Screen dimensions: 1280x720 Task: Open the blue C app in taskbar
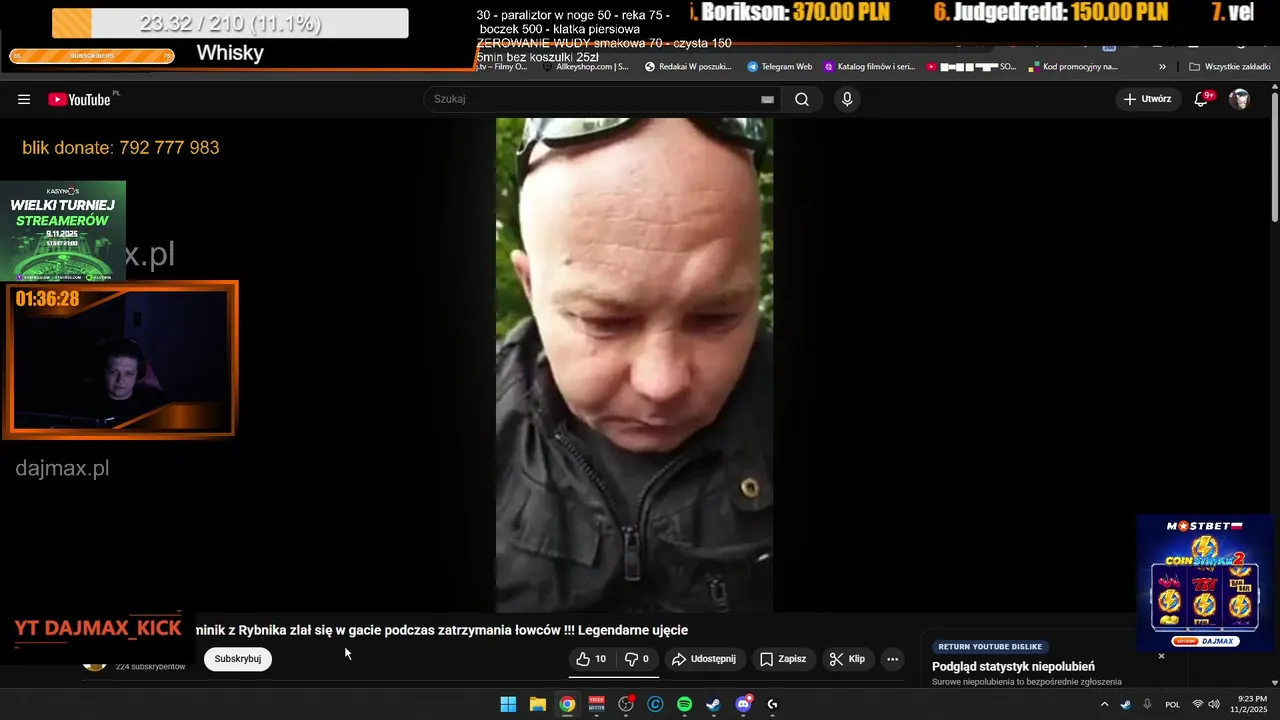pyautogui.click(x=655, y=704)
